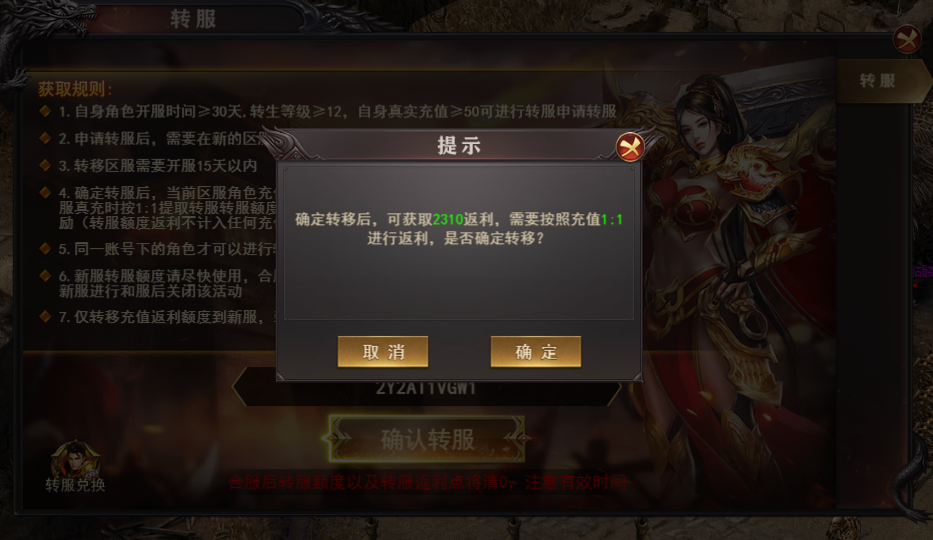Click the diamond bullet beside rule 3

45,165
